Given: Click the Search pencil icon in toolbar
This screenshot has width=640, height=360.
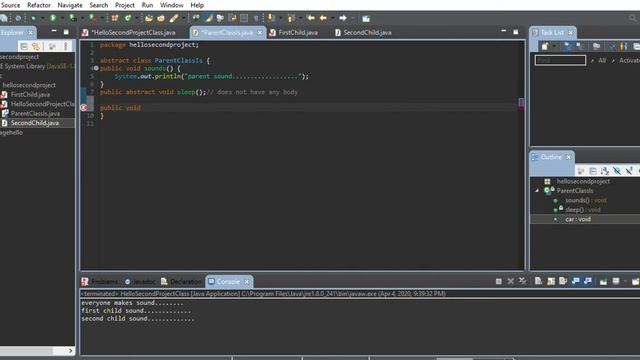Looking at the screenshot, I should 174,18.
